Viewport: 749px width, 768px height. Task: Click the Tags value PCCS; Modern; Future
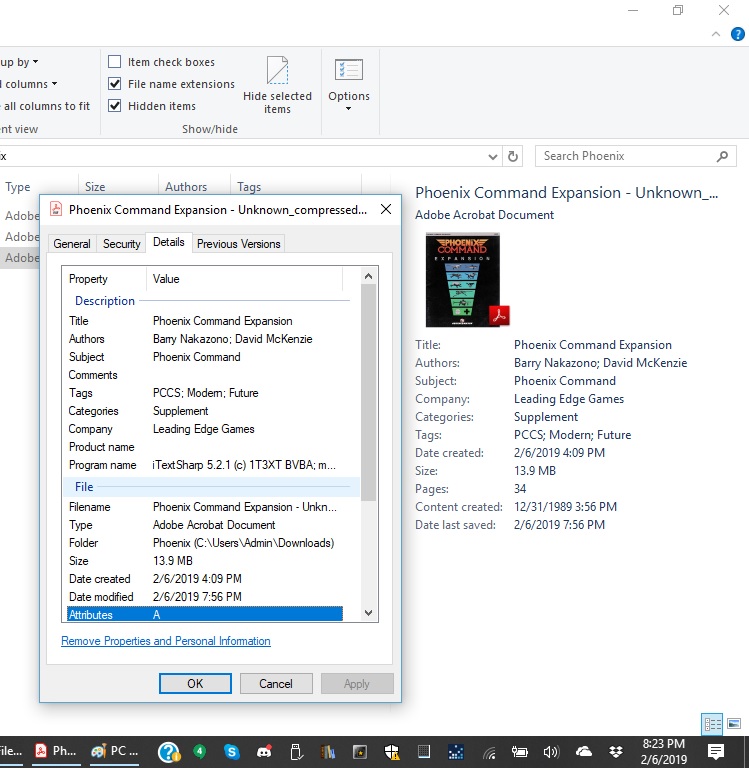coord(205,393)
